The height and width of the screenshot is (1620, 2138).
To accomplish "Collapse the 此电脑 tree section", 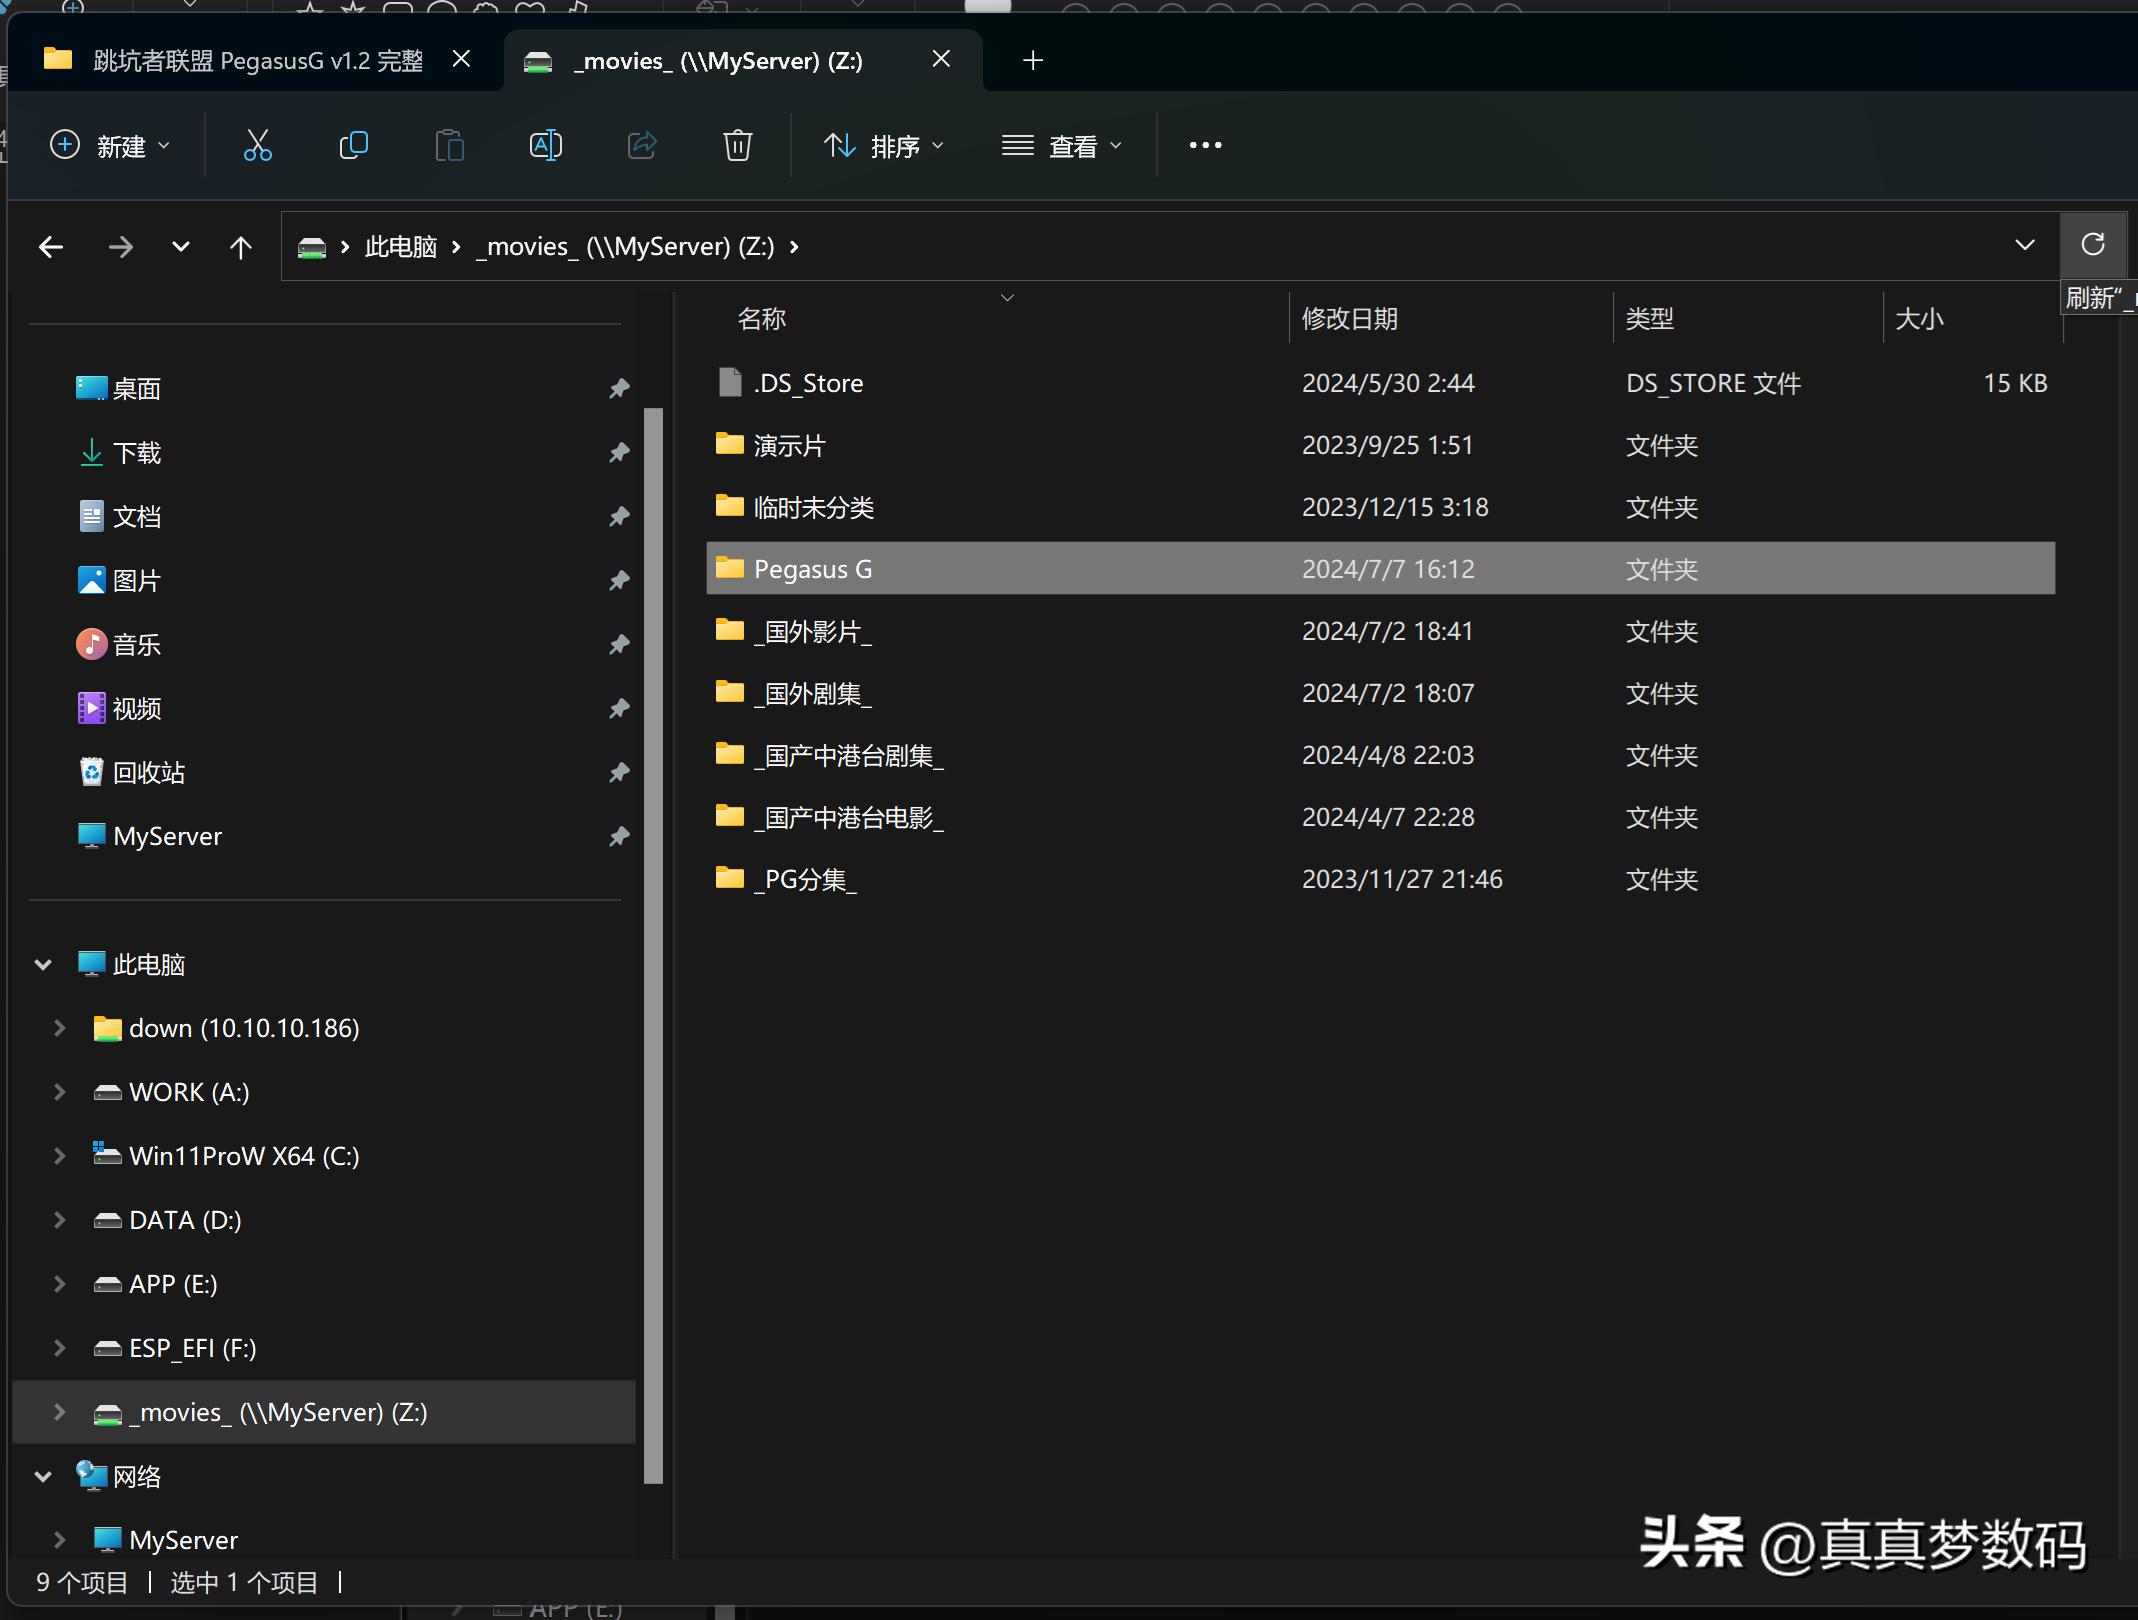I will click(43, 965).
